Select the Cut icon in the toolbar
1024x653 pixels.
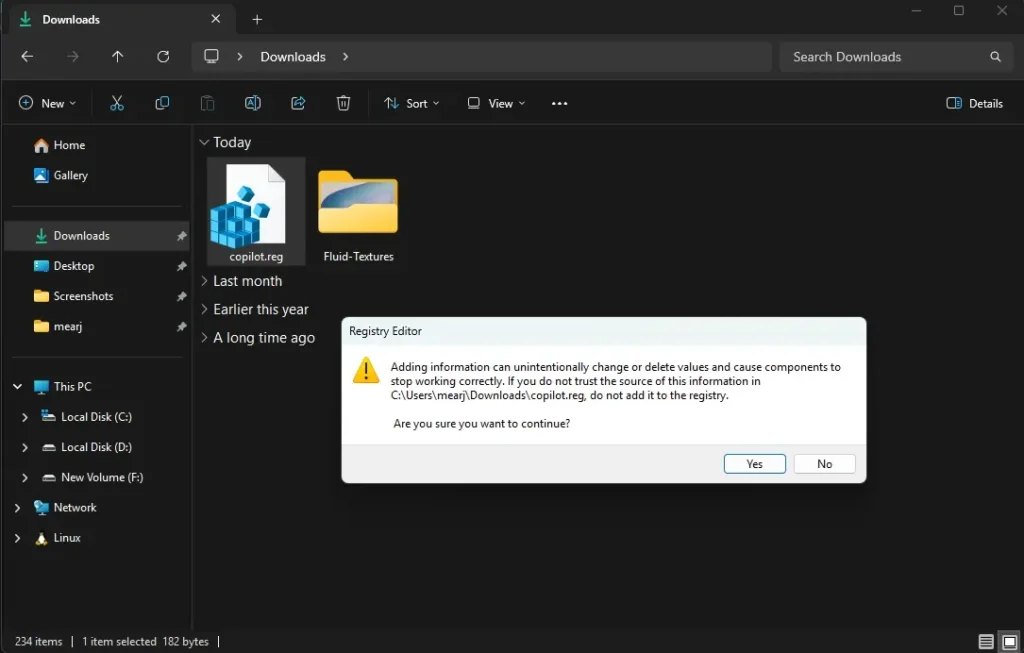coord(117,103)
